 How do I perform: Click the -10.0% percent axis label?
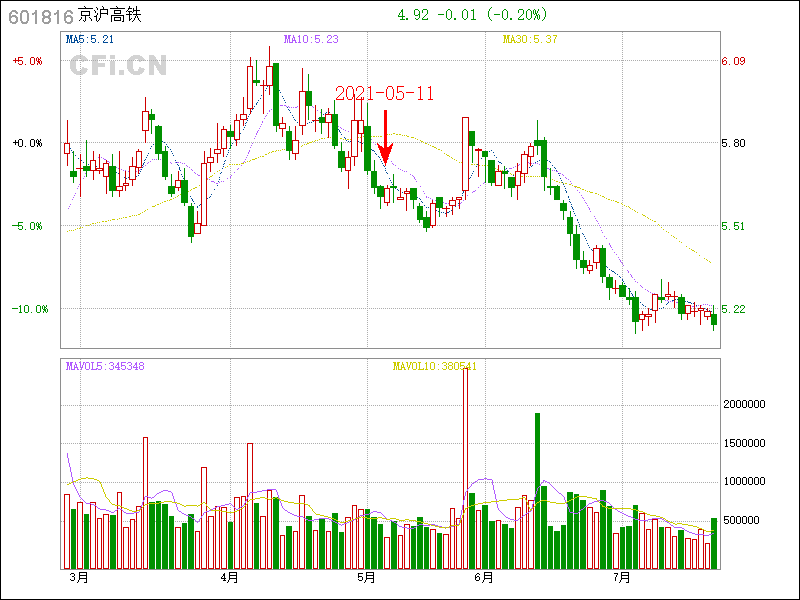[x=29, y=309]
